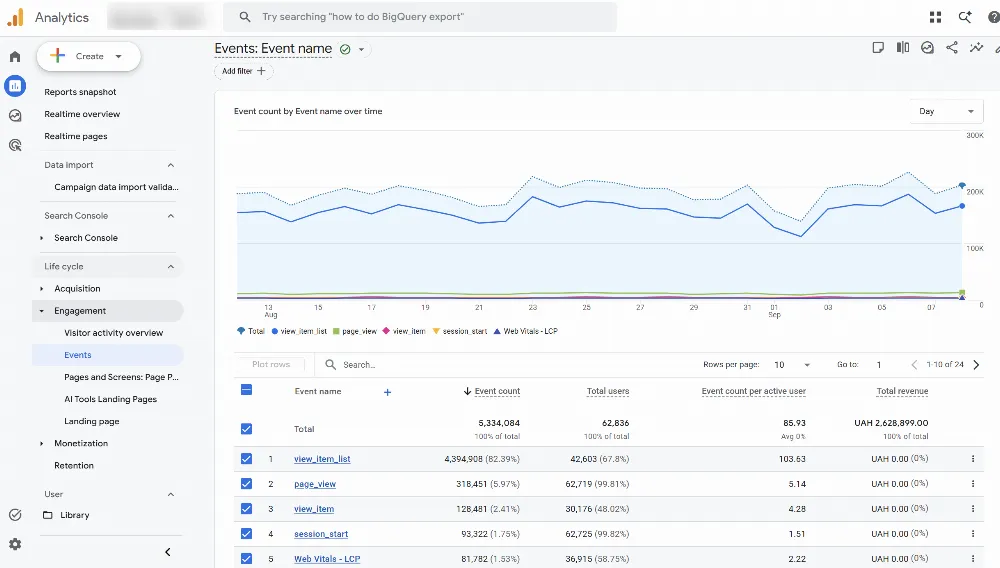Open the apps grid icon

[x=936, y=17]
